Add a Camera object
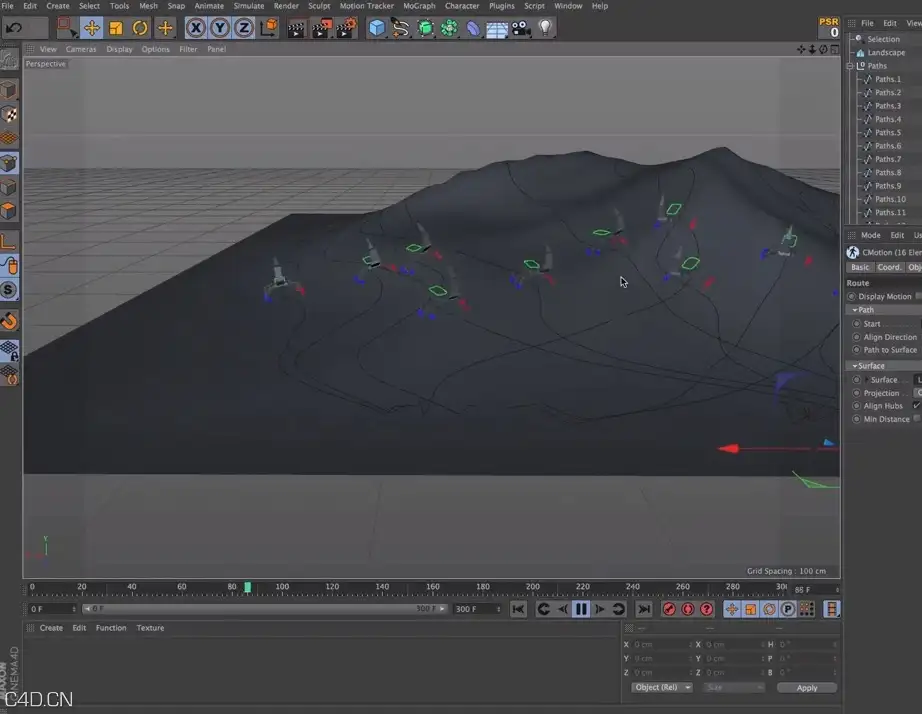 pyautogui.click(x=521, y=28)
